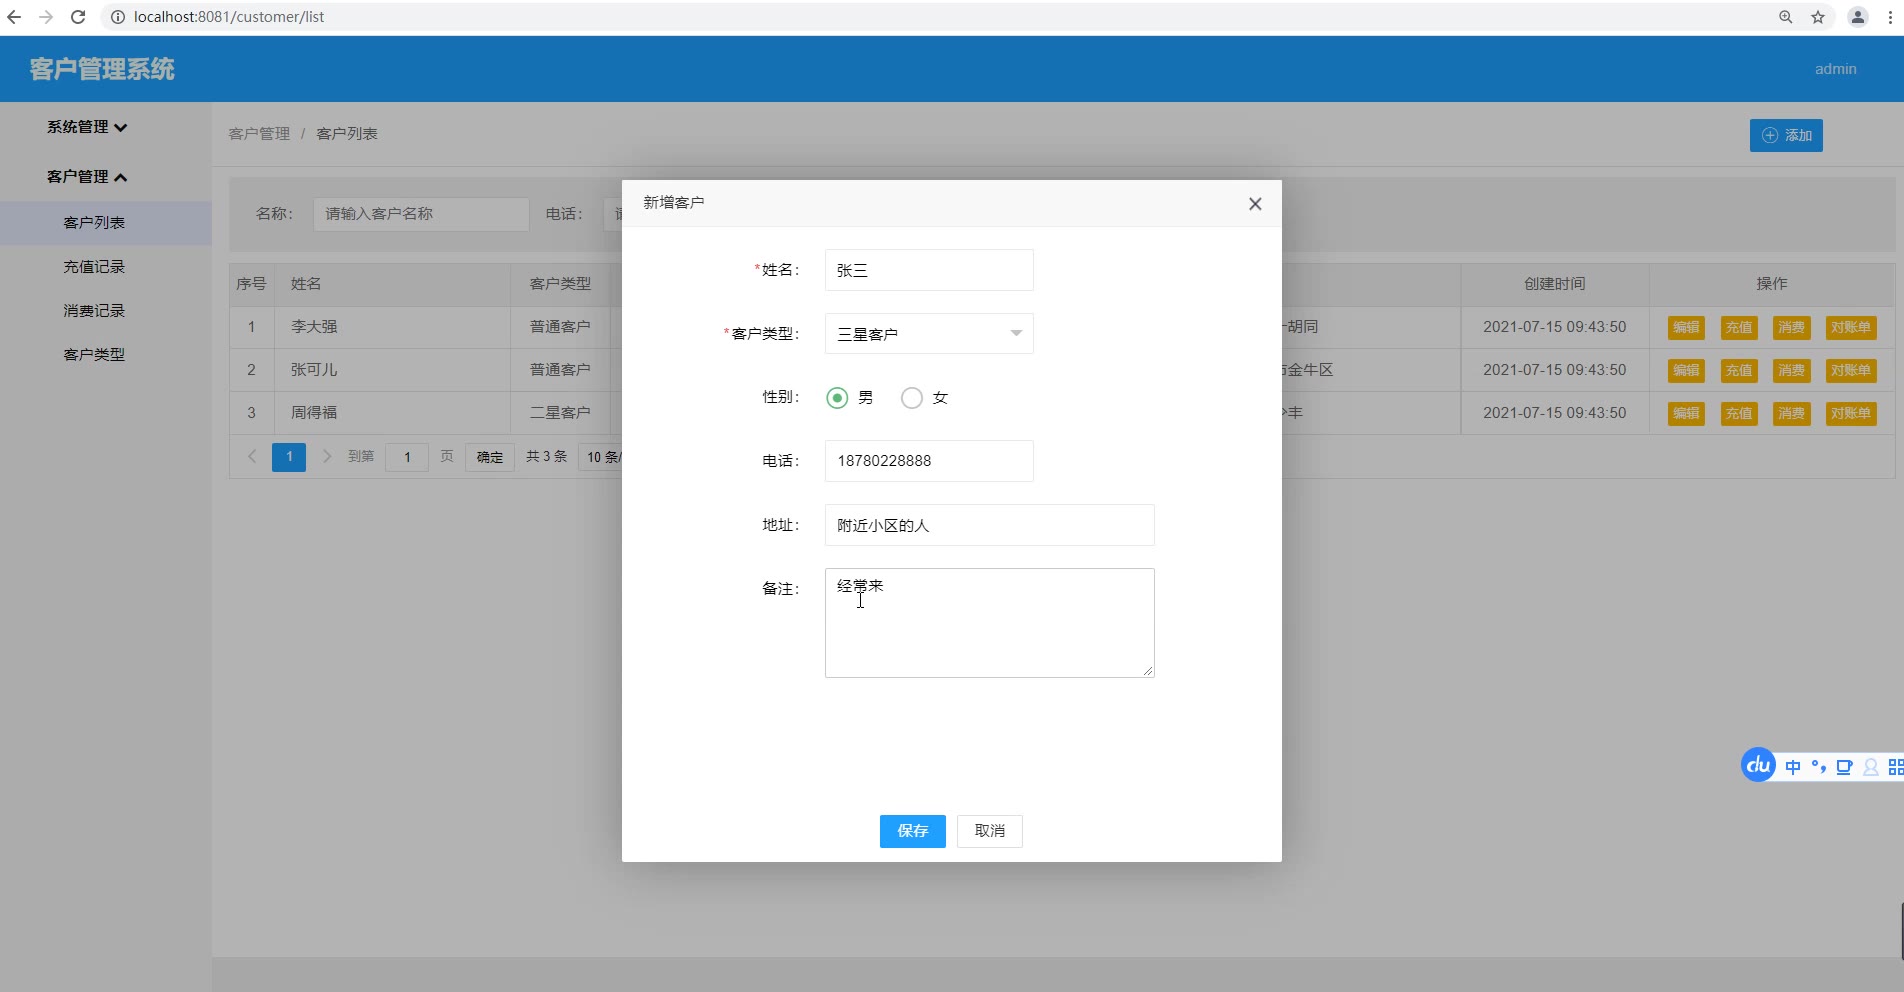Click 消费 for the 周得福 row
Viewport: 1904px width, 992px height.
pyautogui.click(x=1791, y=414)
